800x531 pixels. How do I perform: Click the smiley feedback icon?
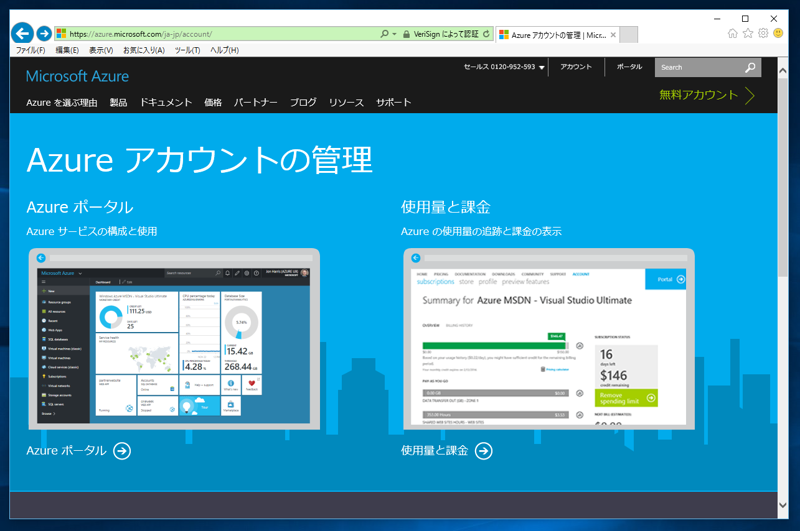(778, 33)
